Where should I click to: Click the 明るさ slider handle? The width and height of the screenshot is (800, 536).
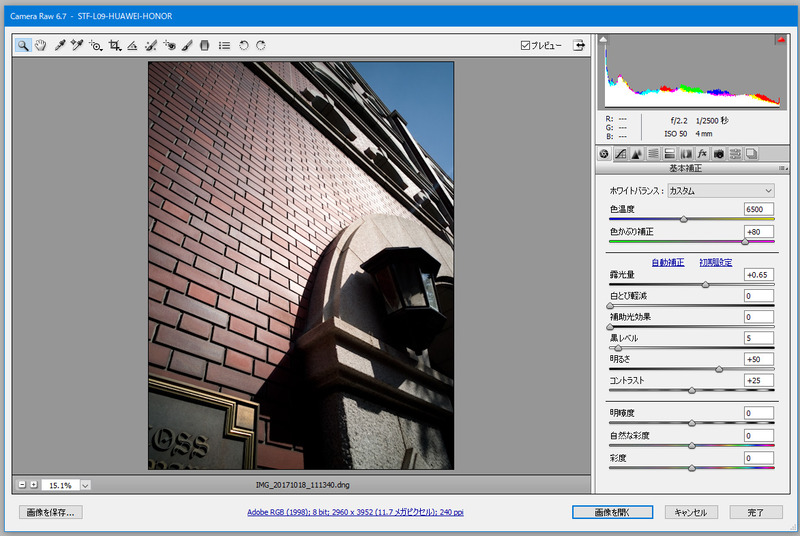pyautogui.click(x=719, y=369)
